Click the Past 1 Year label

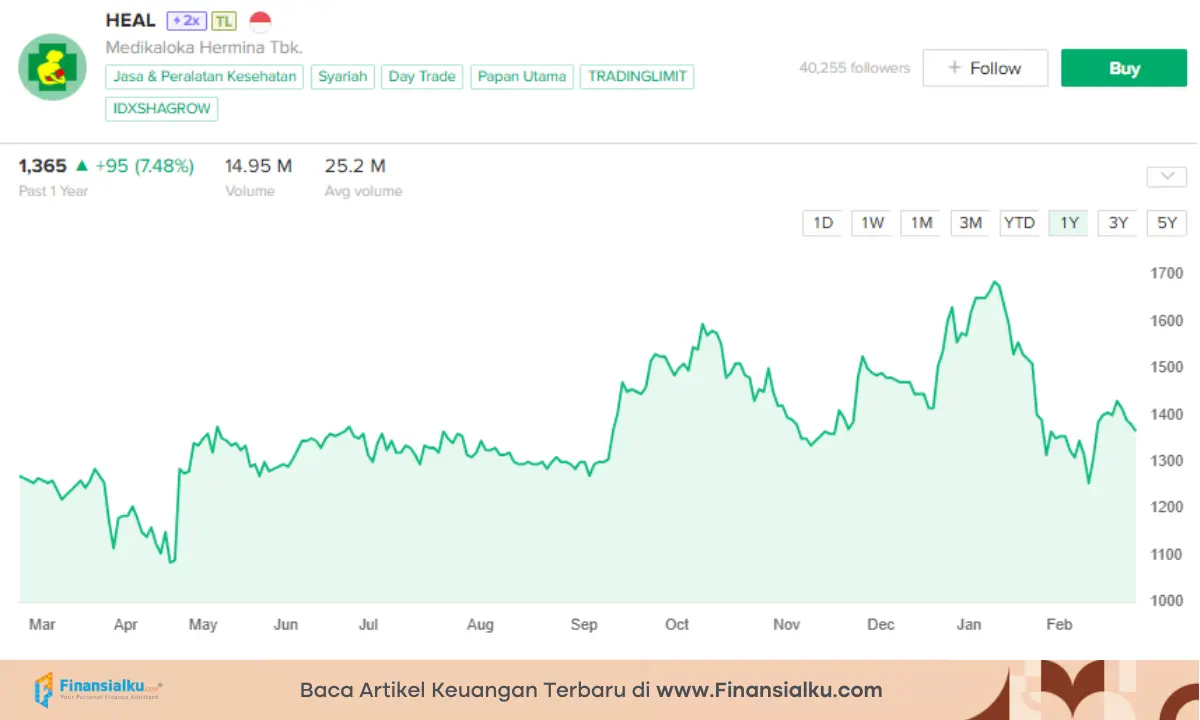coord(53,191)
